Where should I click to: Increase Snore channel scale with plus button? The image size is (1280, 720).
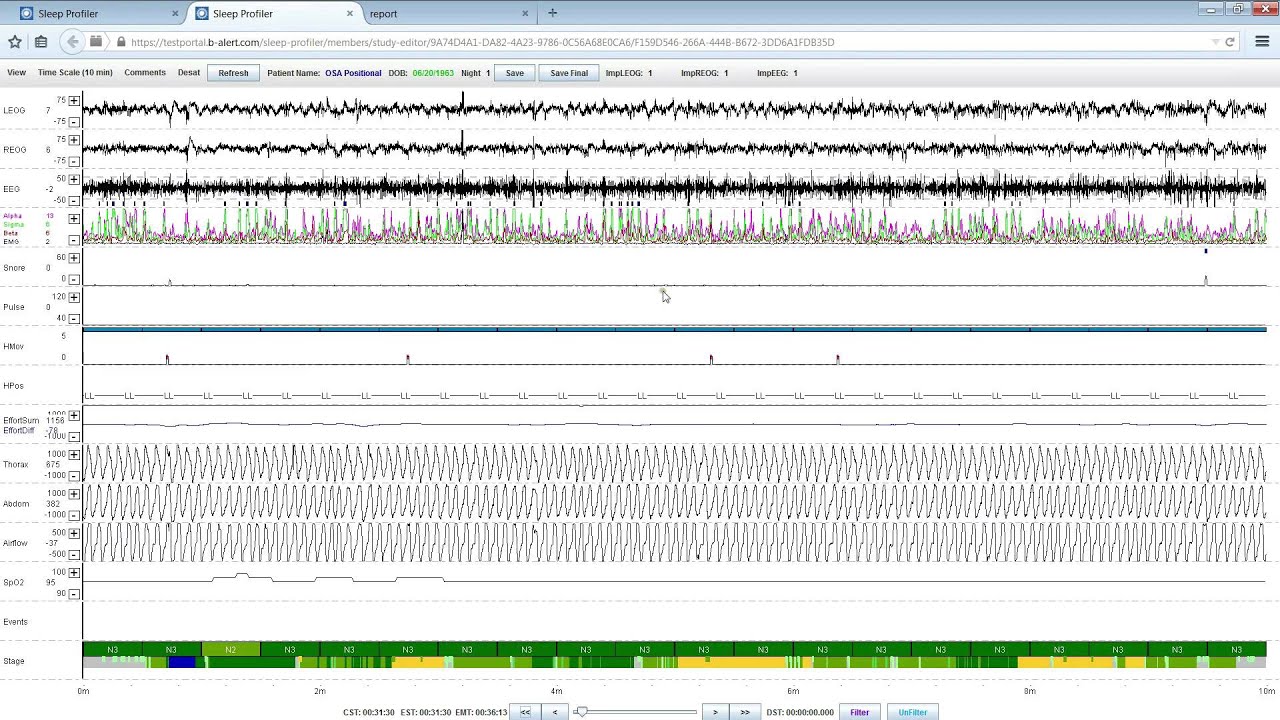74,258
